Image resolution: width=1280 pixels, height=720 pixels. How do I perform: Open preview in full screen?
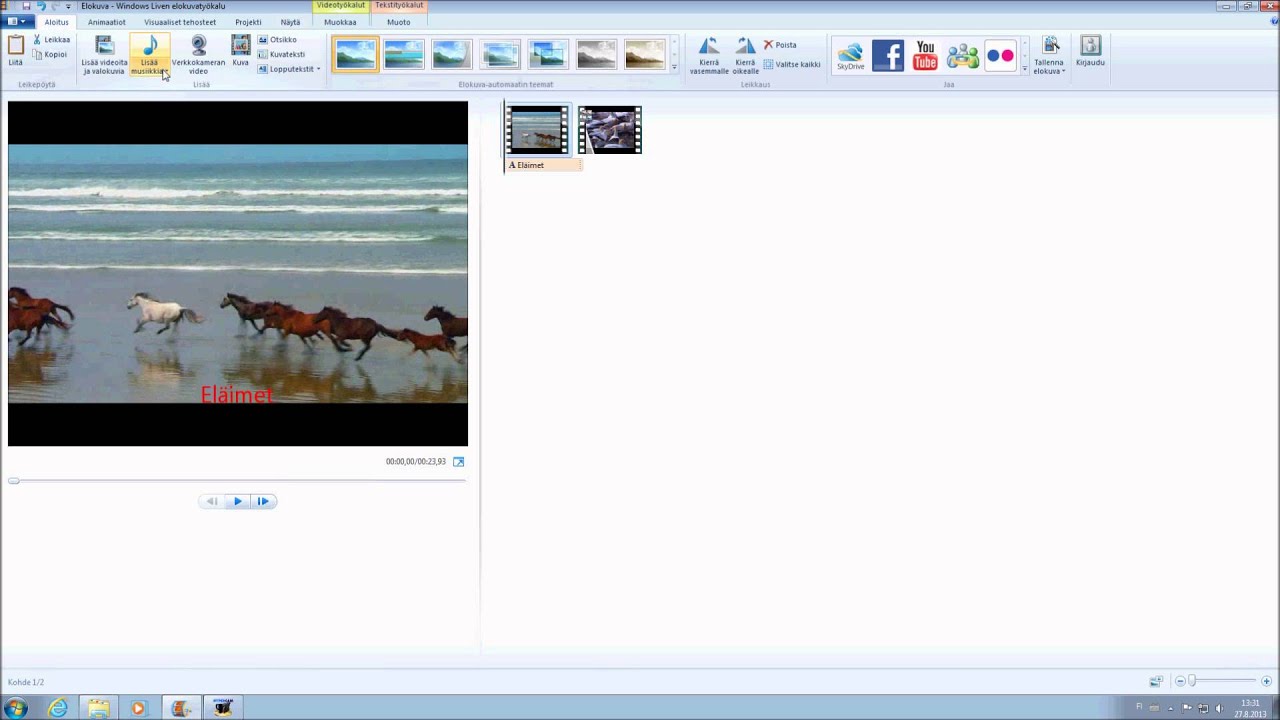[x=459, y=462]
